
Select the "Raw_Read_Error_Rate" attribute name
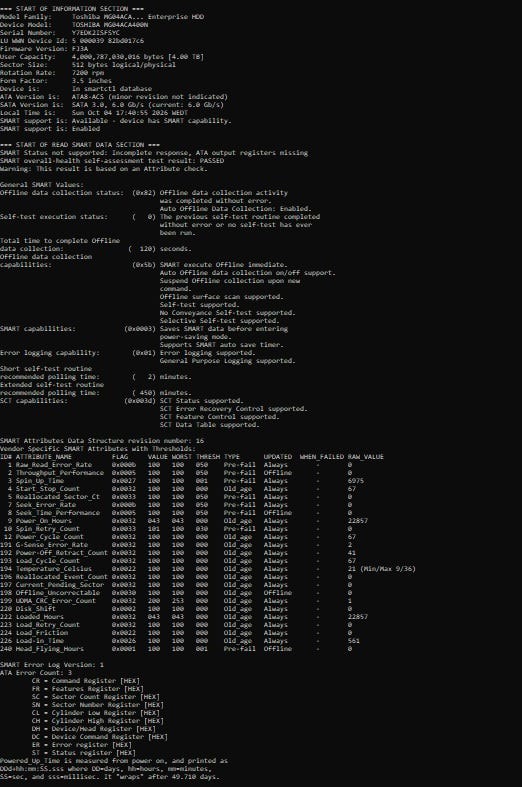(x=54, y=465)
